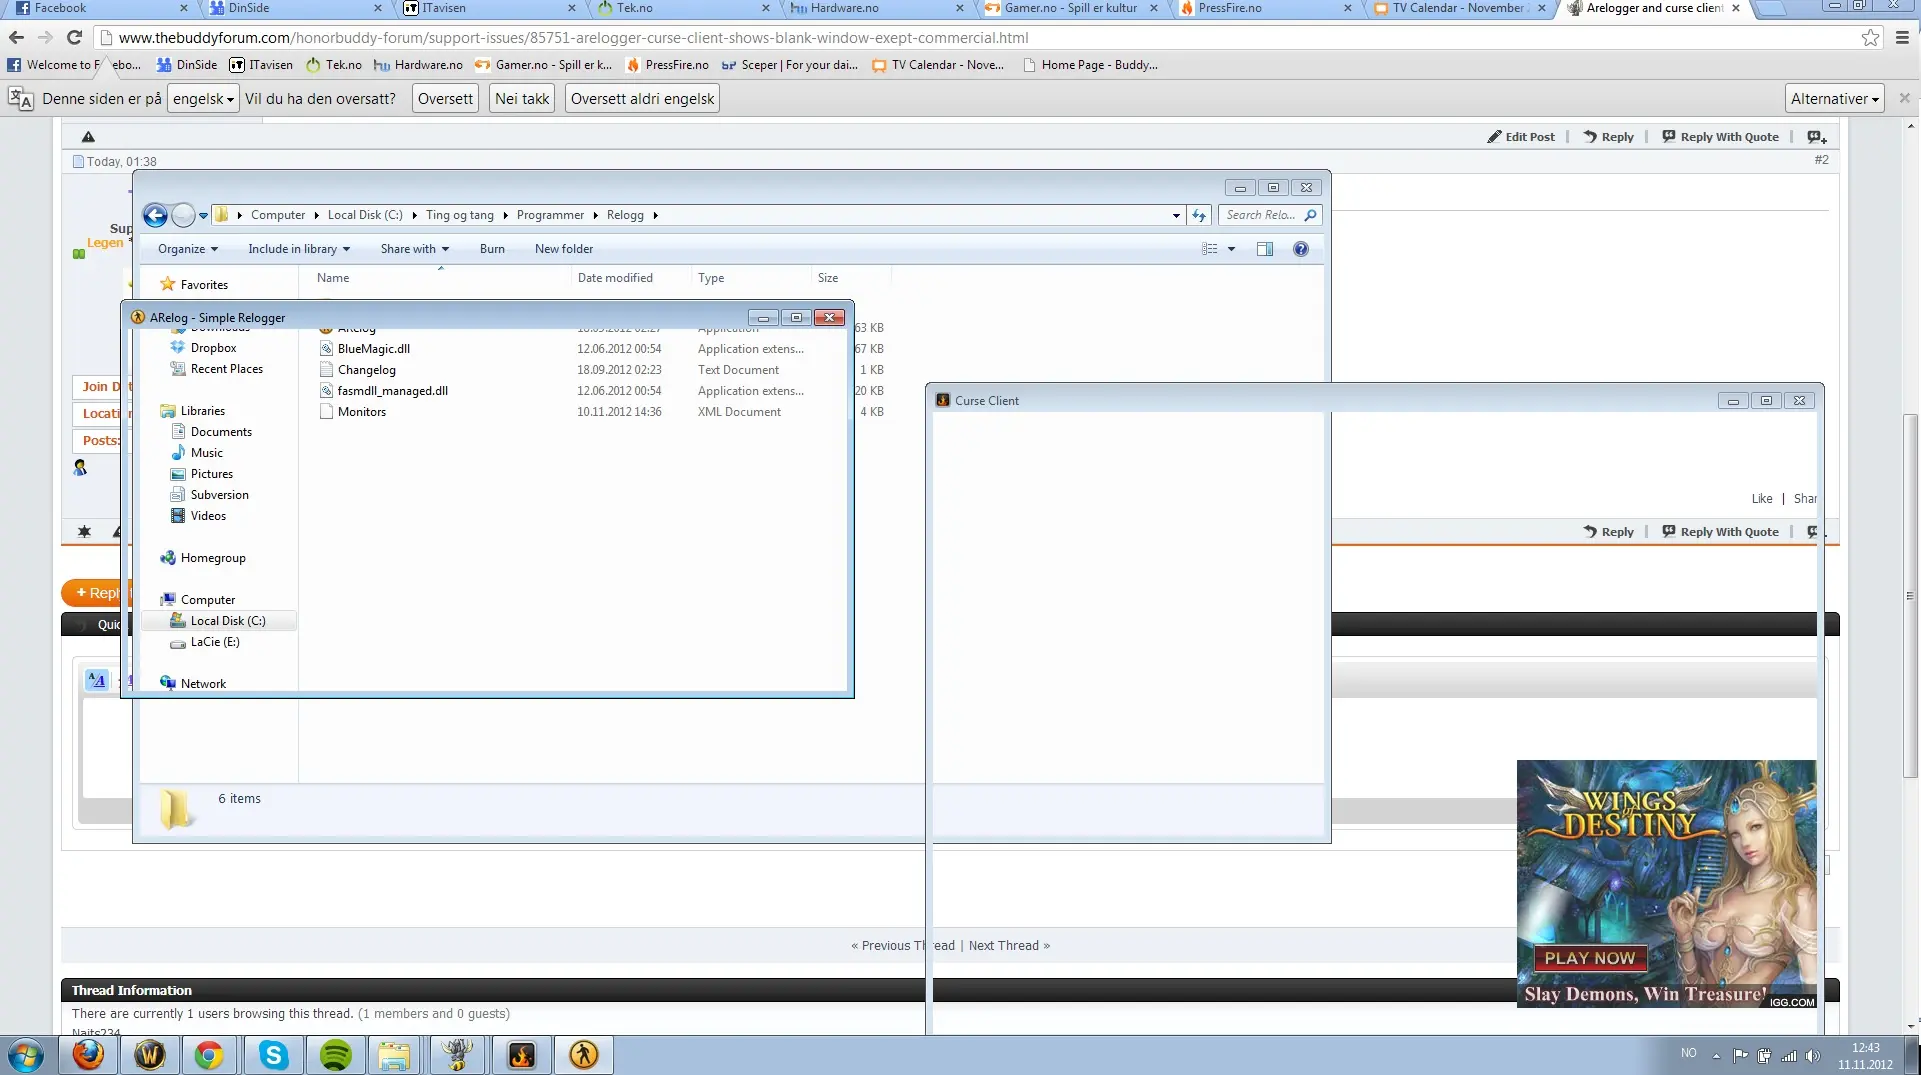The height and width of the screenshot is (1075, 1921).
Task: Open Spotify from the taskbar
Action: point(336,1055)
